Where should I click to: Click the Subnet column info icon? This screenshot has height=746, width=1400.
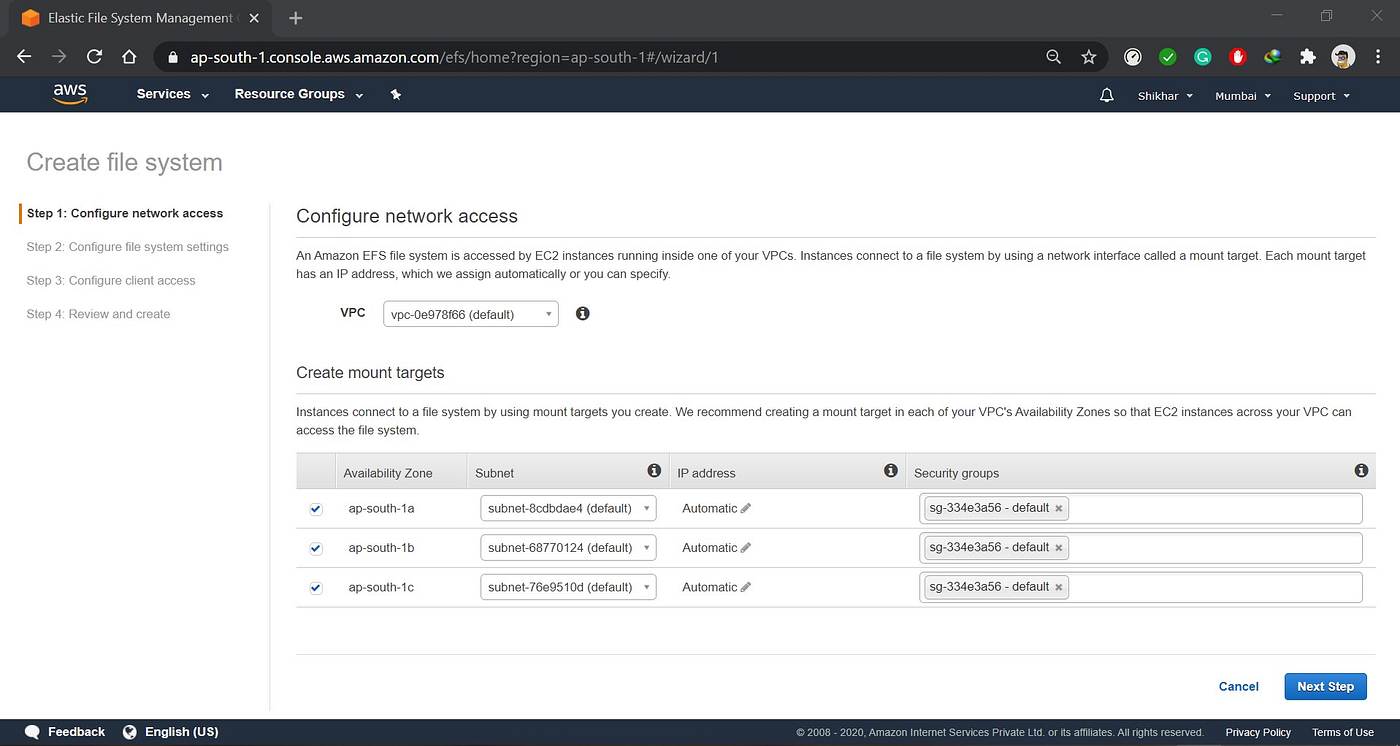click(x=654, y=469)
